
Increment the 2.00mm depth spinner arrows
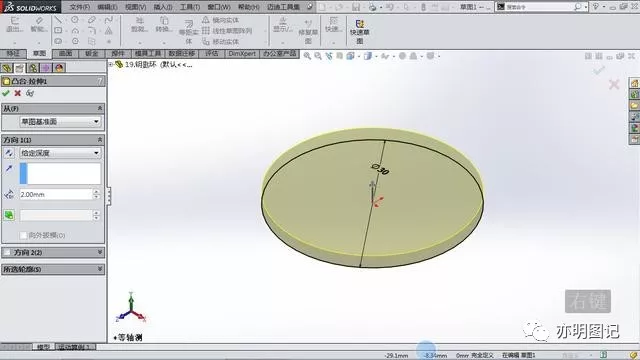click(x=96, y=194)
